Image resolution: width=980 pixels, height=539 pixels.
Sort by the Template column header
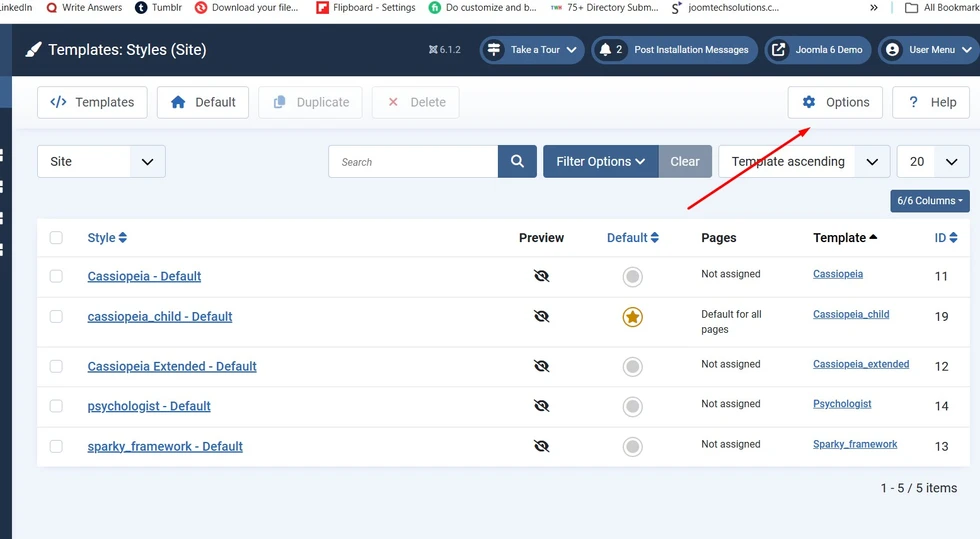point(845,238)
